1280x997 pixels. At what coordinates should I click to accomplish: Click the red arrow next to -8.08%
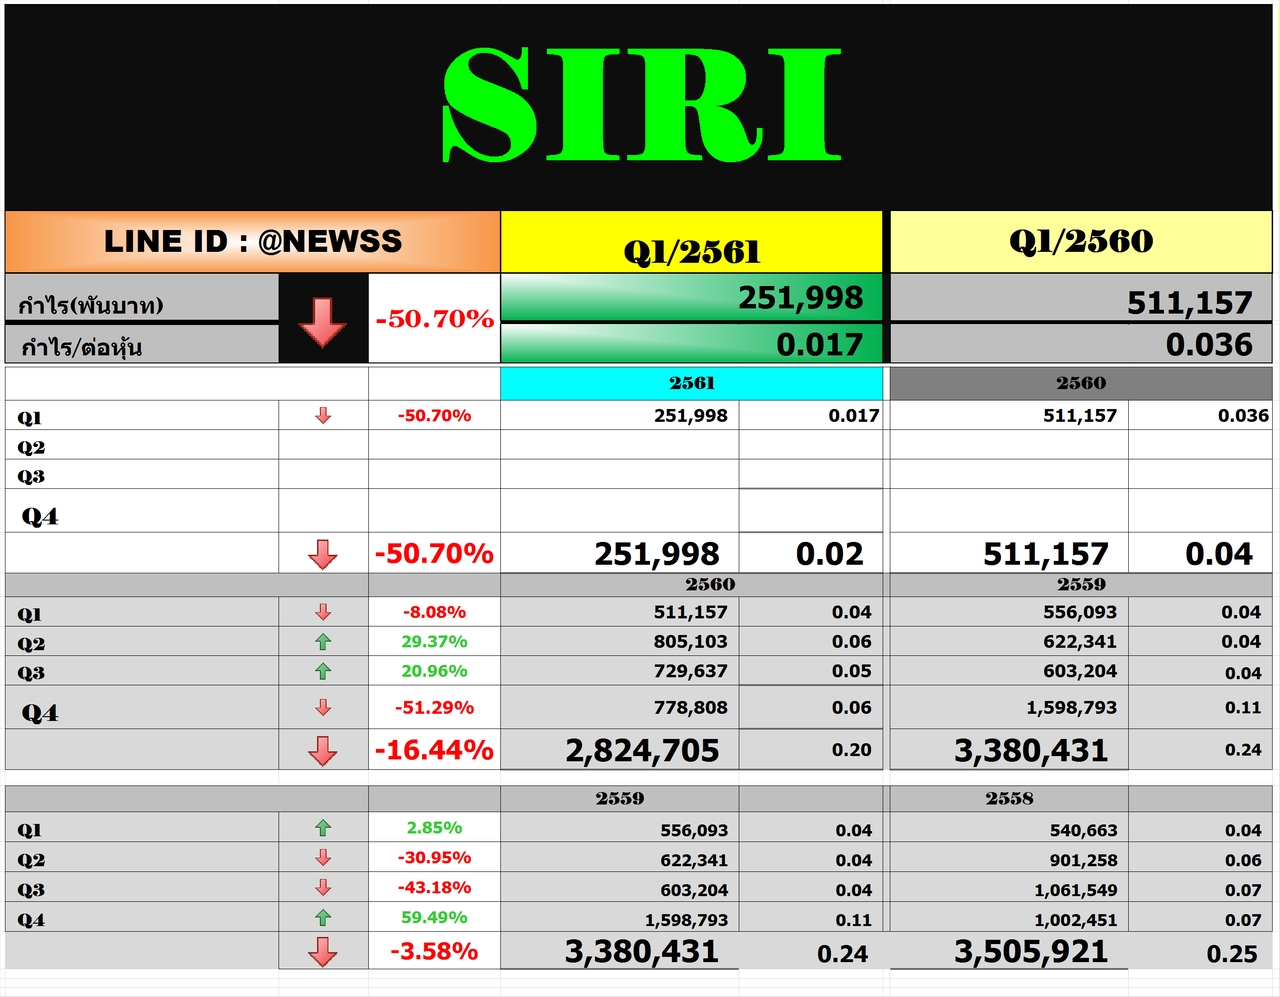pyautogui.click(x=323, y=612)
